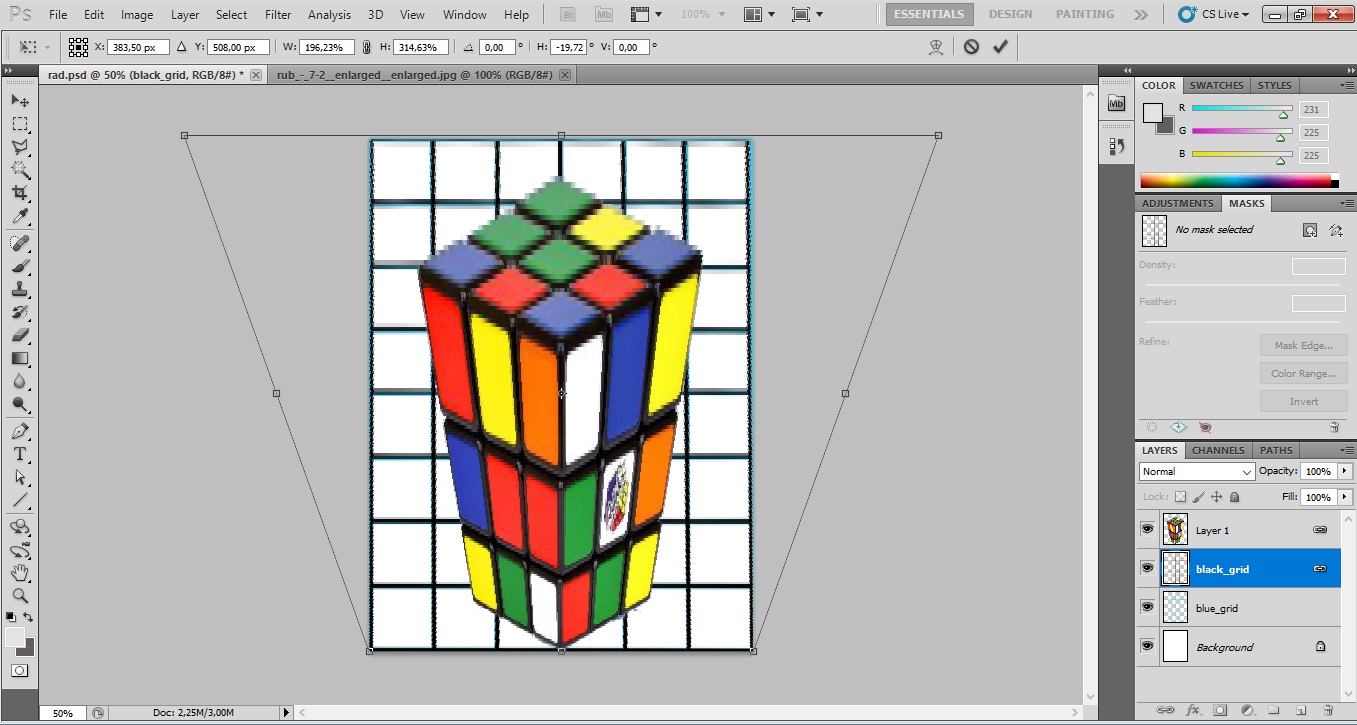Open the Layer menu
Viewport: 1357px width, 725px height.
[185, 15]
